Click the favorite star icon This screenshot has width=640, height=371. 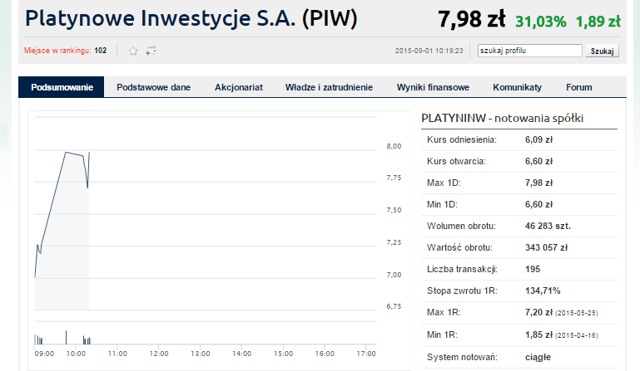(133, 51)
